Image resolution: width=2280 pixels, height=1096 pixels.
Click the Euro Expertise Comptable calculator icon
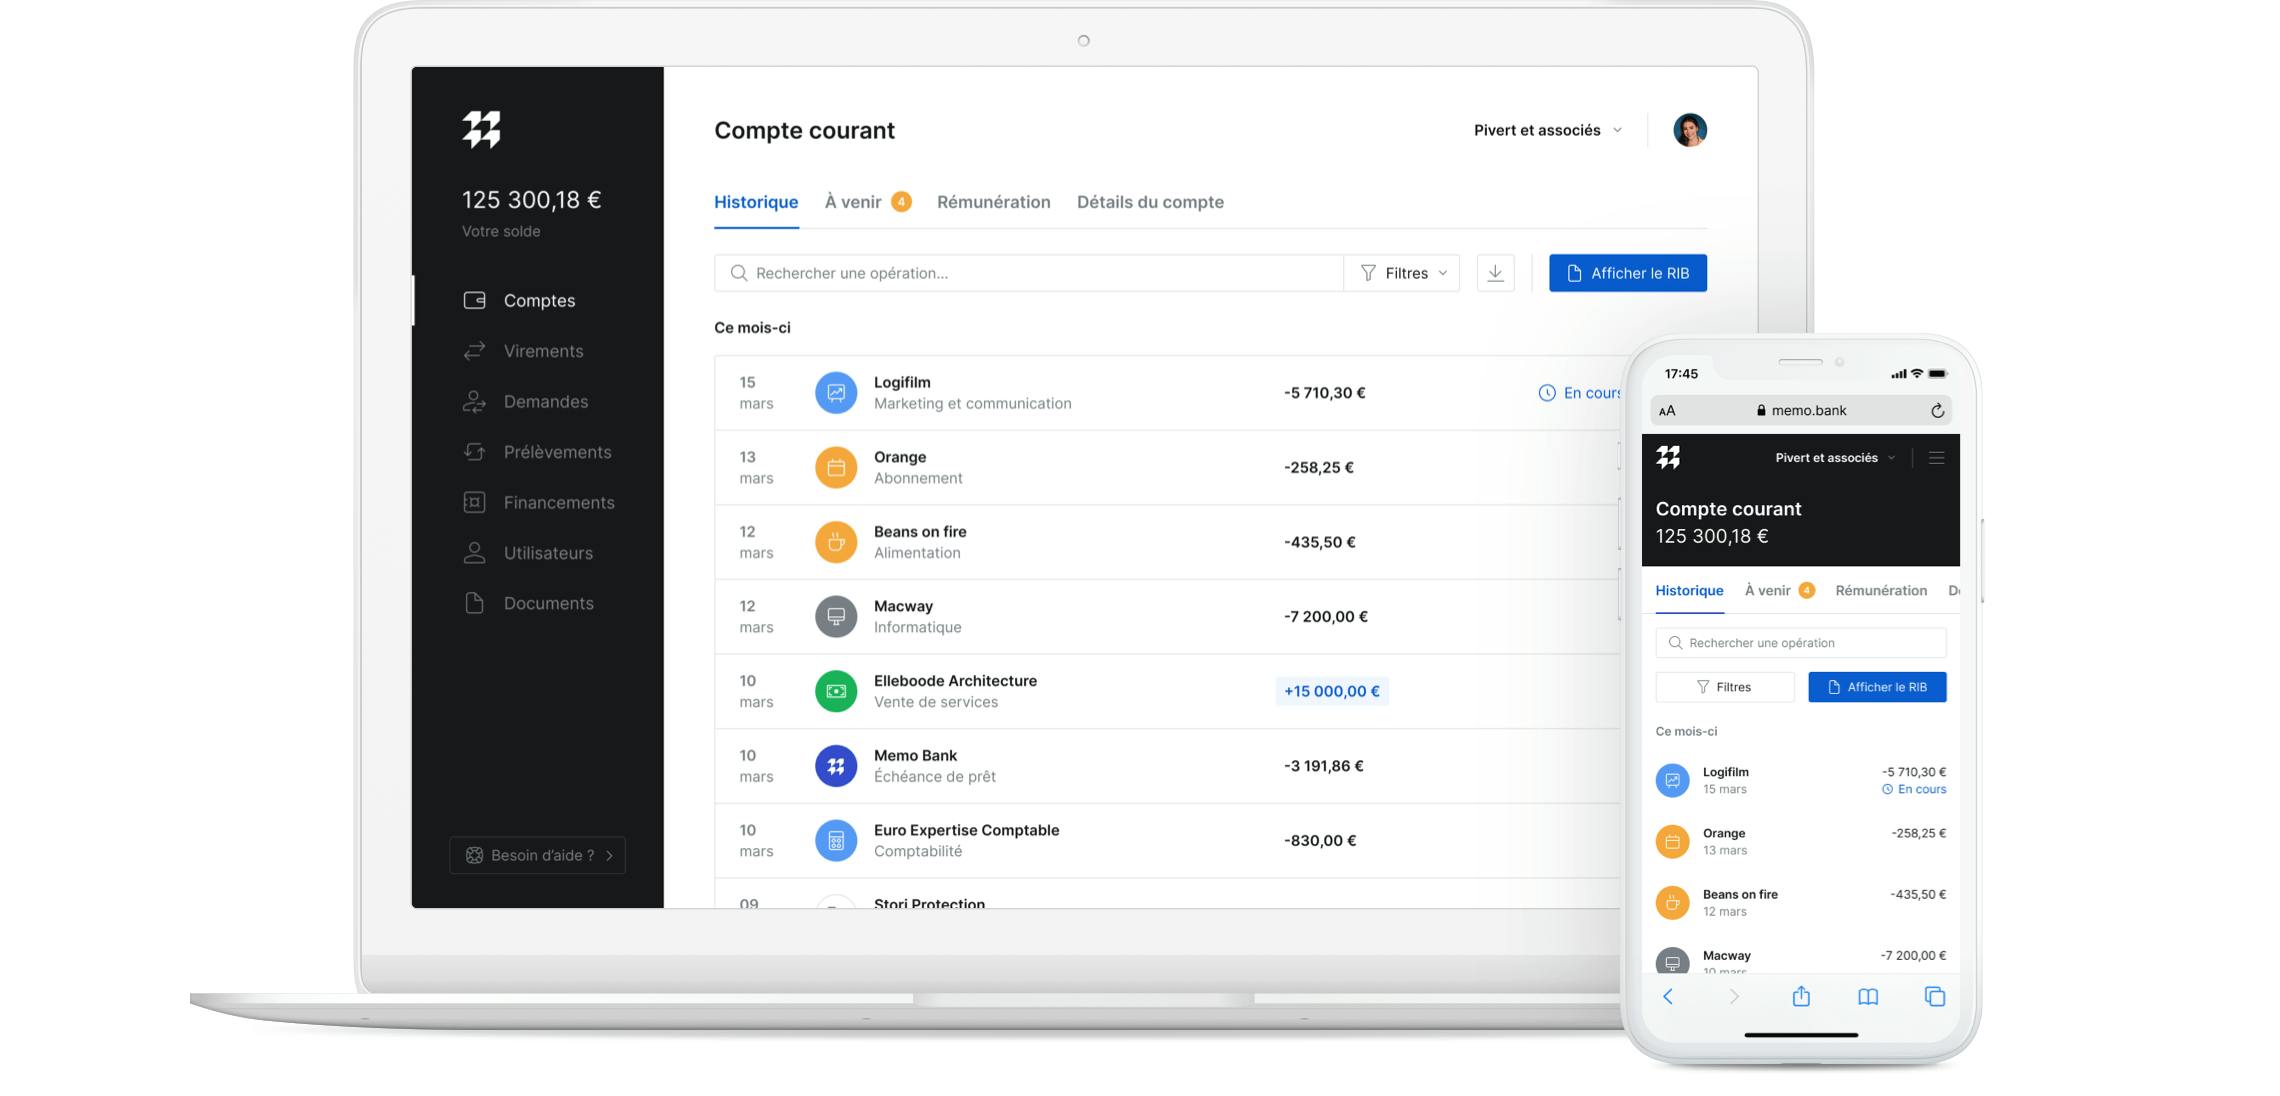point(836,840)
